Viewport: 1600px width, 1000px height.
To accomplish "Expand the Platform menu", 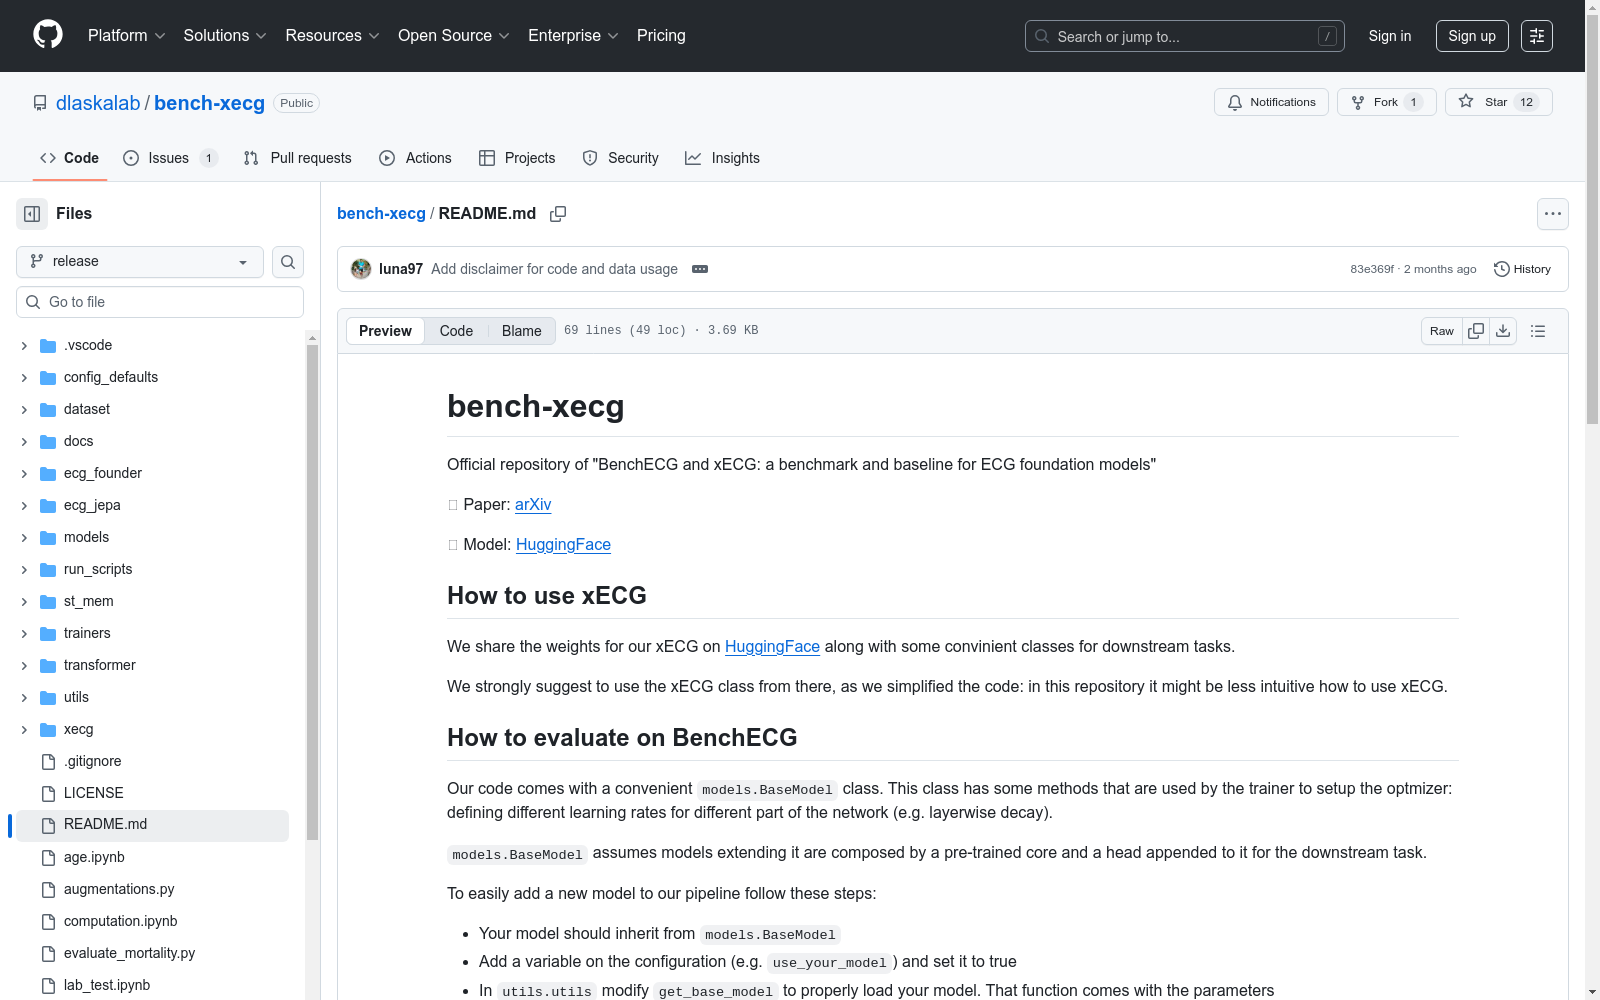I will [x=126, y=36].
